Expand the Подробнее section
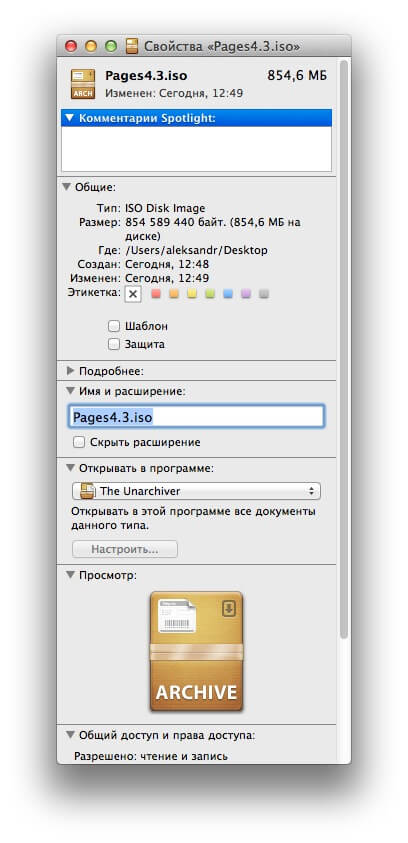Image resolution: width=408 pixels, height=843 pixels. 70,370
